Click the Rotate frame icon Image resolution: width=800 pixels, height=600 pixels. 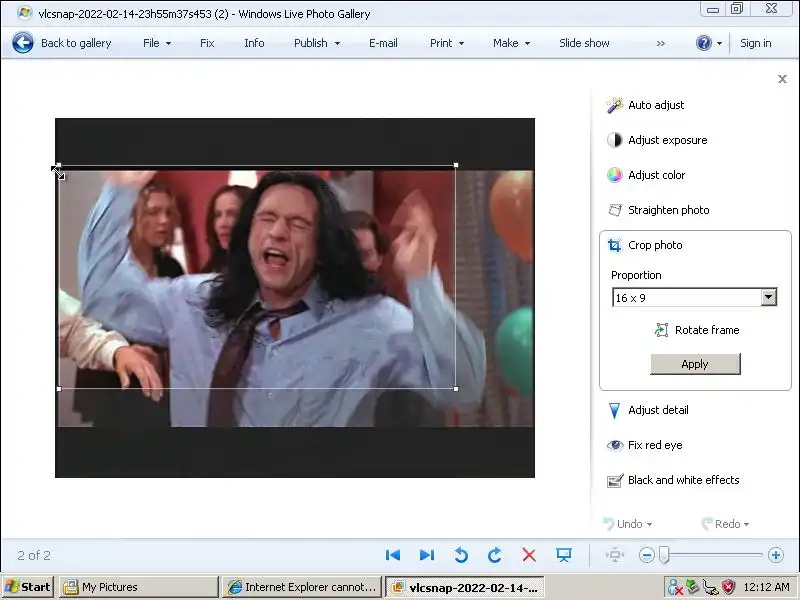662,330
